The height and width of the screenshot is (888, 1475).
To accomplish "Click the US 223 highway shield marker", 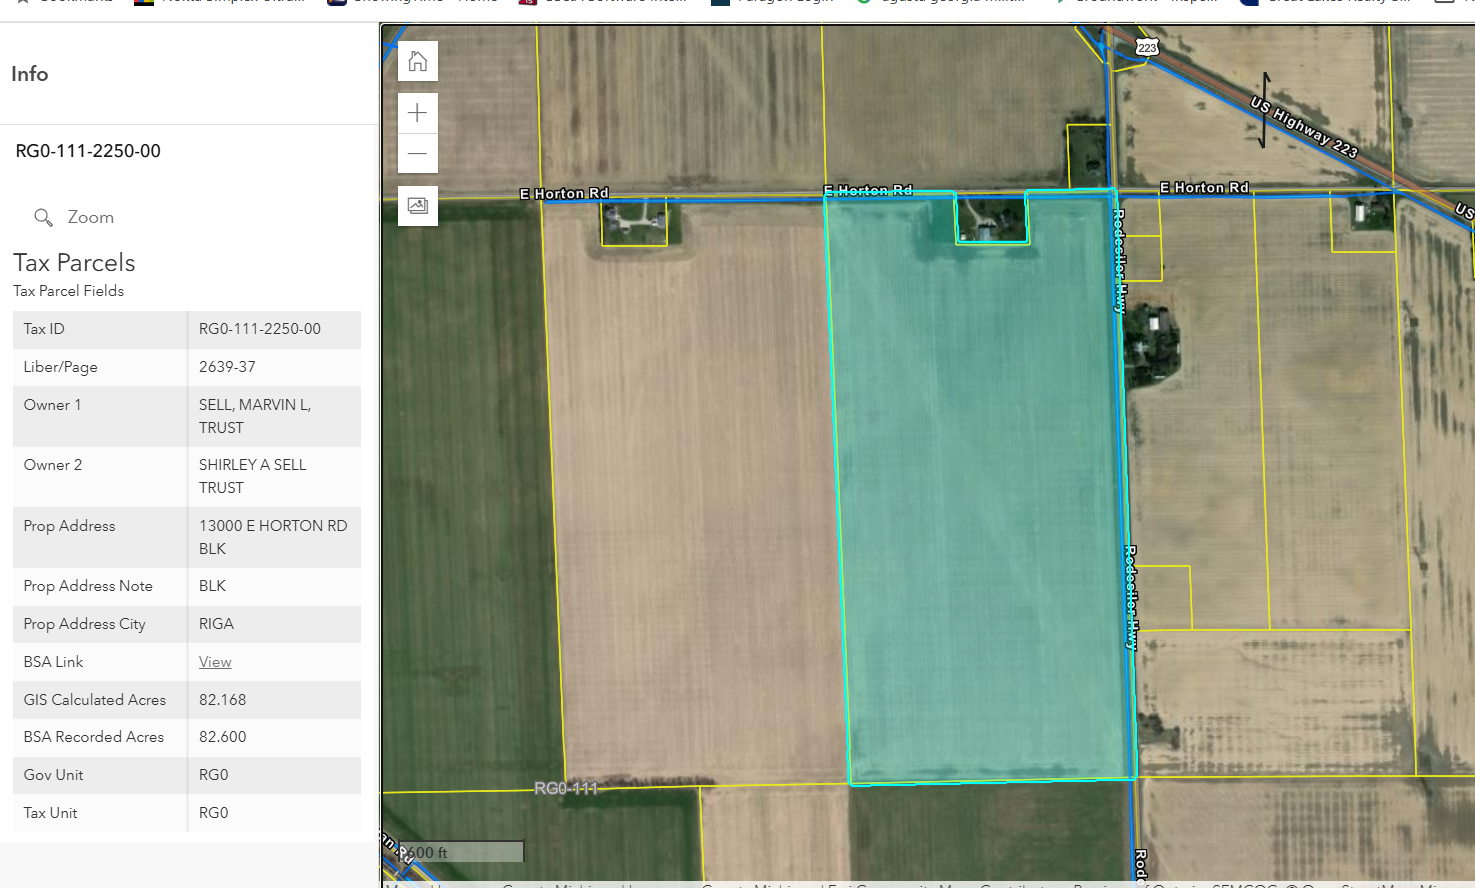I will 1147,47.
